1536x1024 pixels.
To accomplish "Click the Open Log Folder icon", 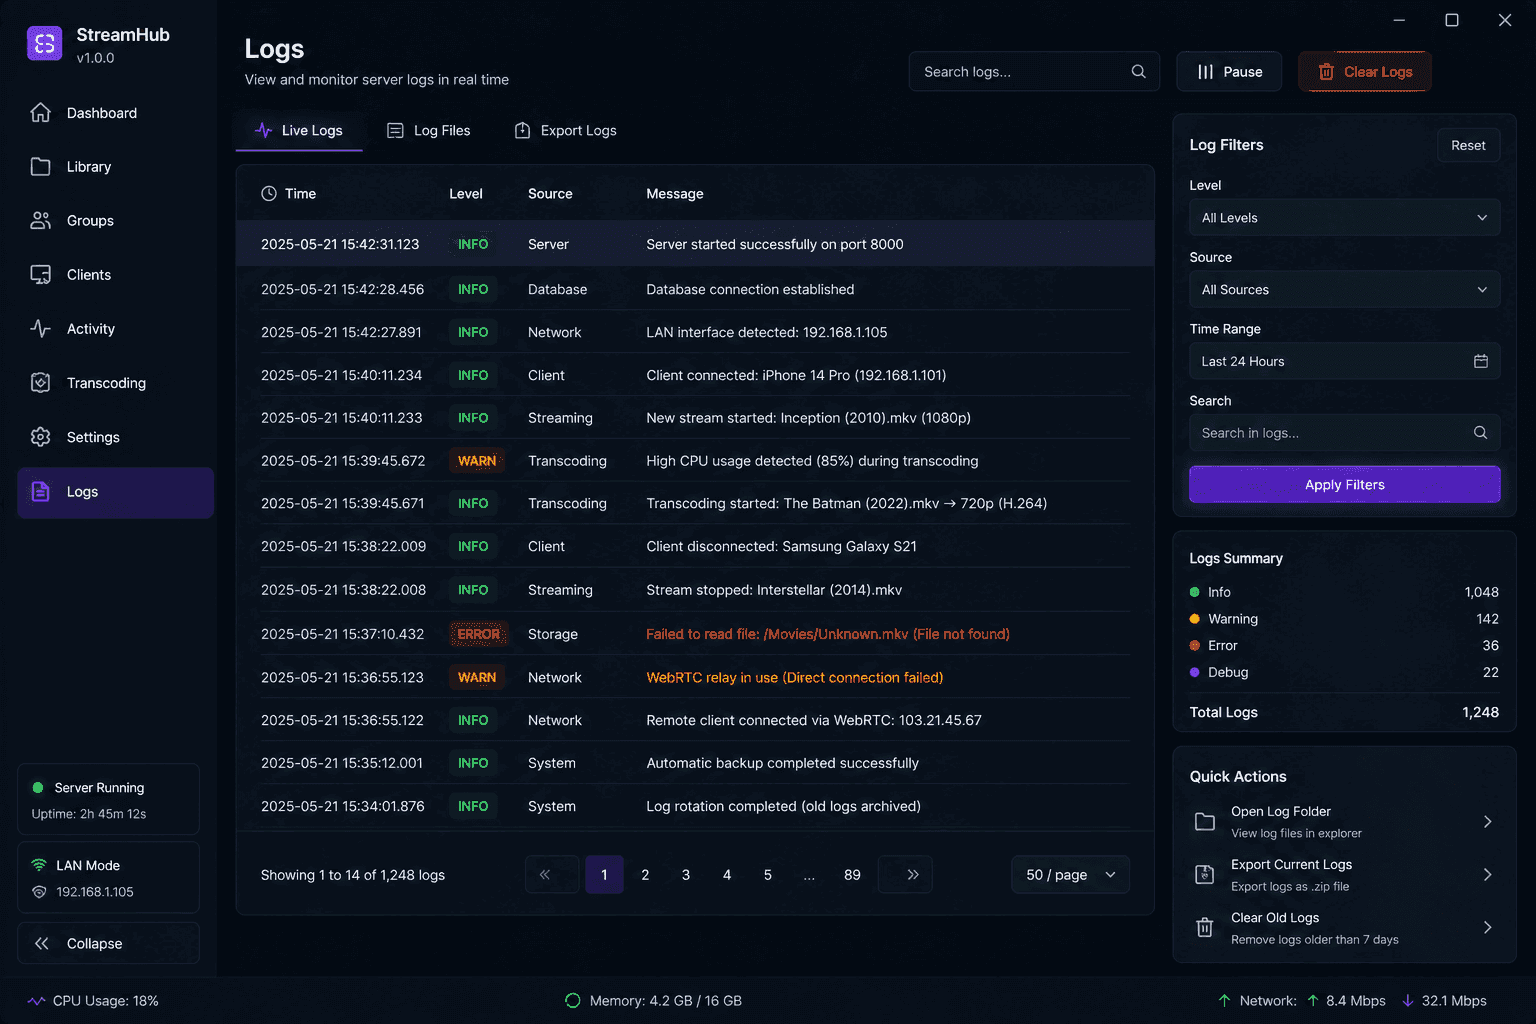I will pos(1205,822).
